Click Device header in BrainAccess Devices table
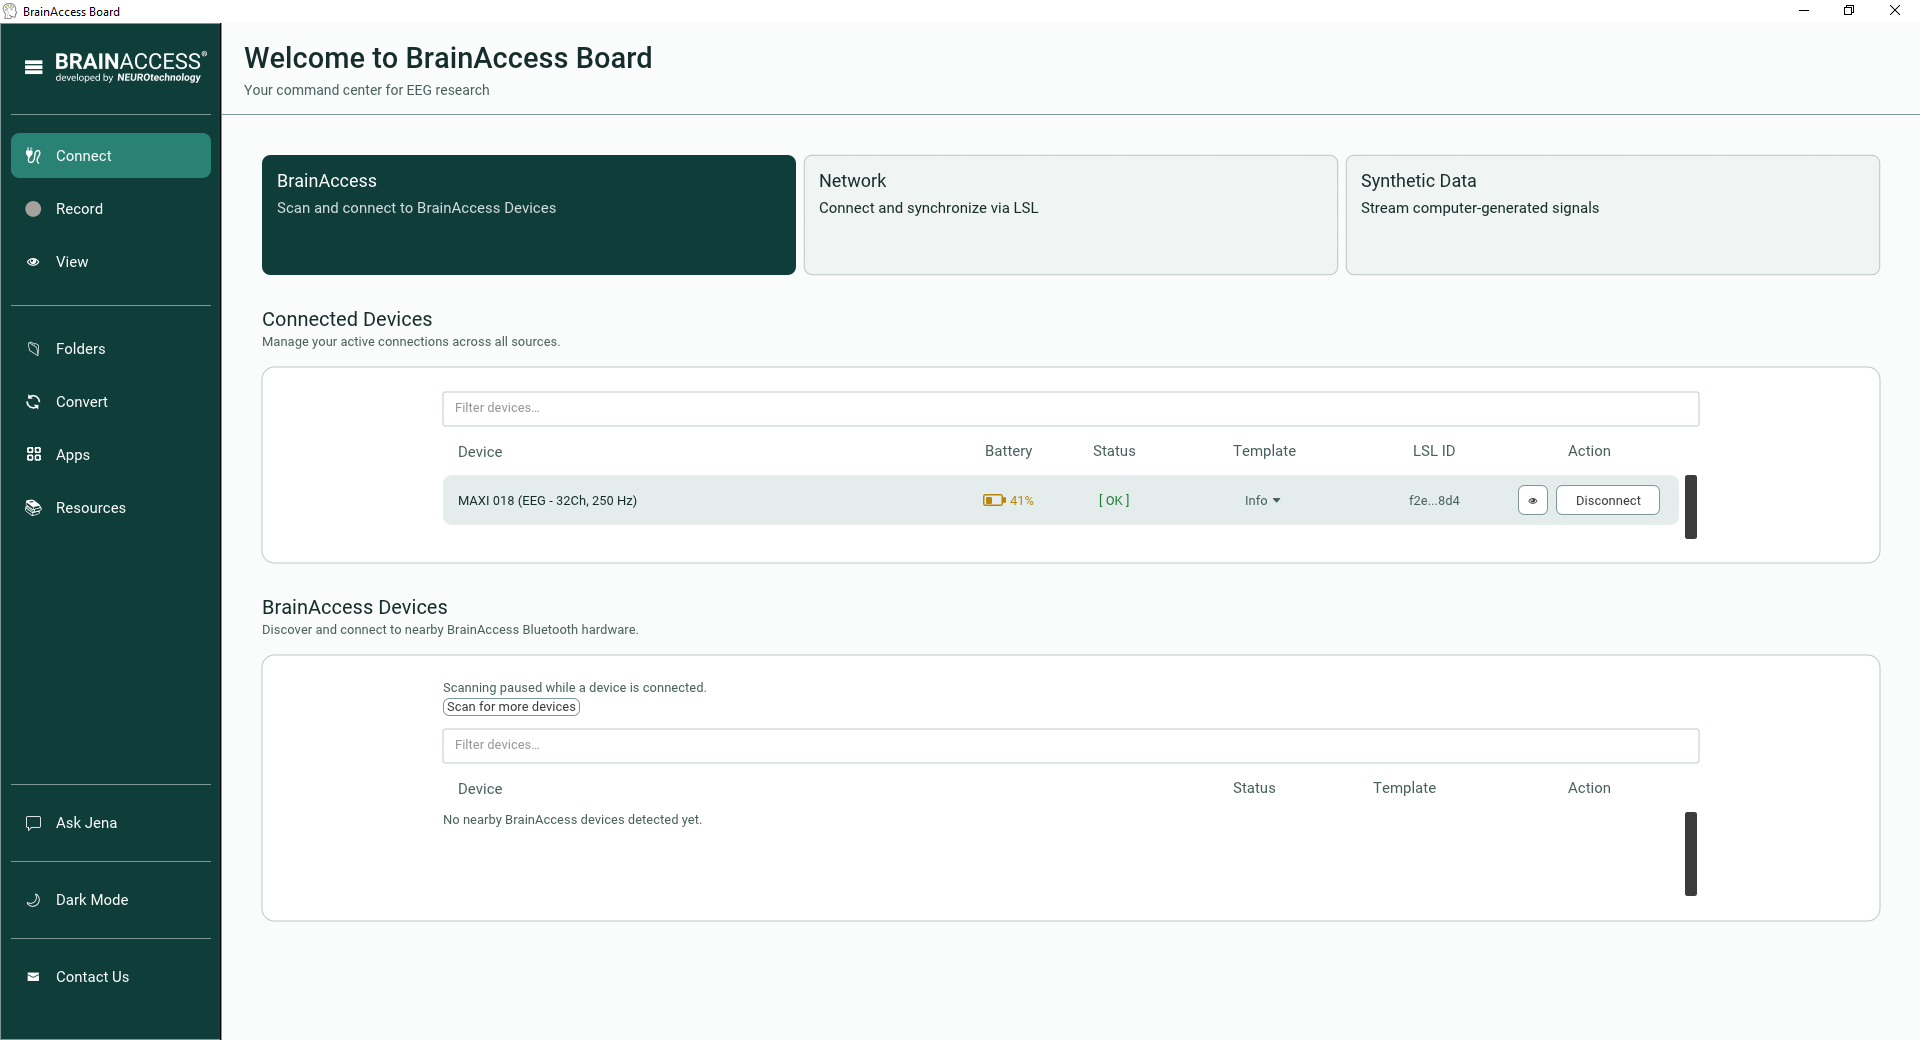This screenshot has height=1040, width=1920. click(480, 789)
